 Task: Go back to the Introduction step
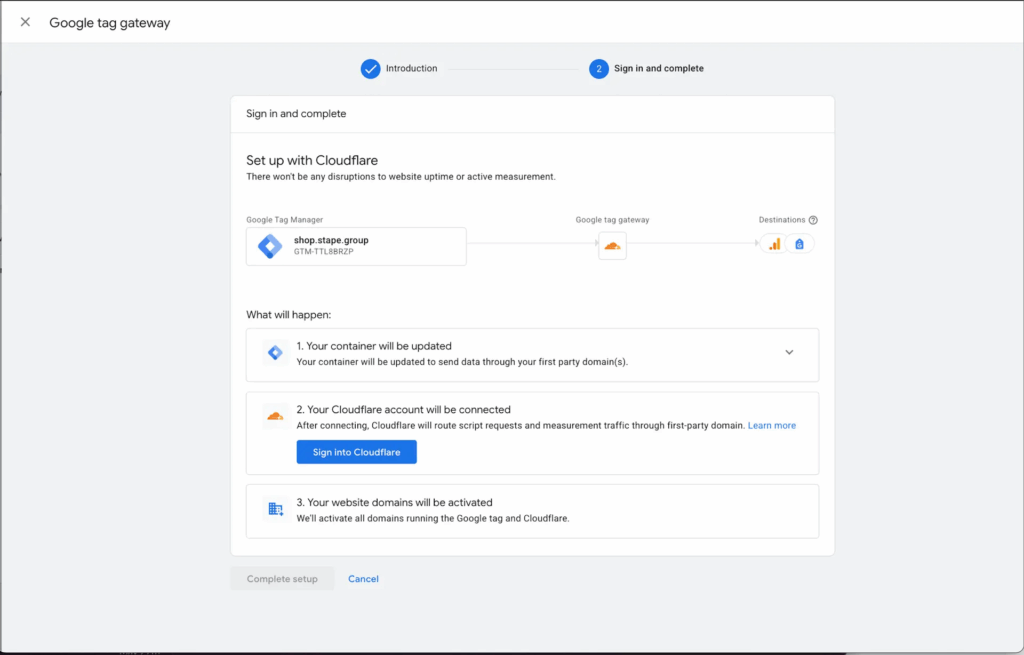point(411,69)
